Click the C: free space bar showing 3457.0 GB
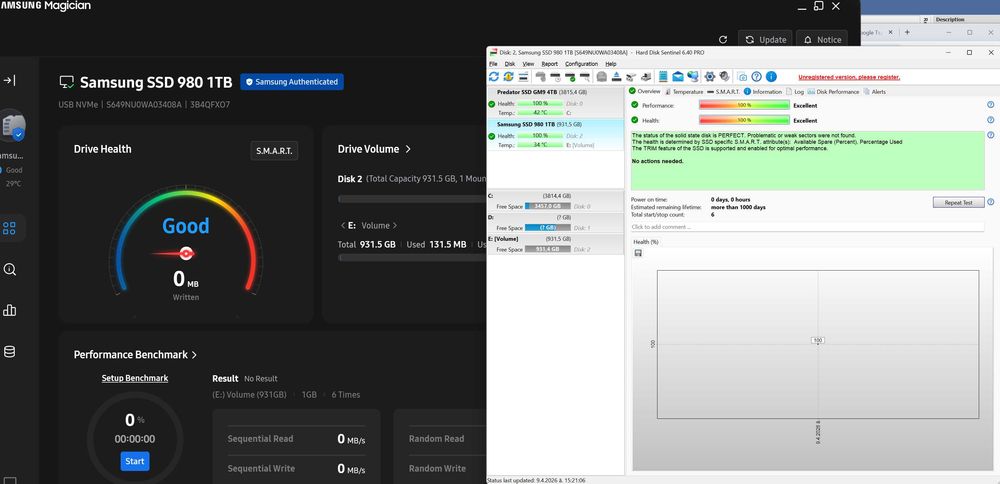This screenshot has height=484, width=1000. click(x=547, y=206)
